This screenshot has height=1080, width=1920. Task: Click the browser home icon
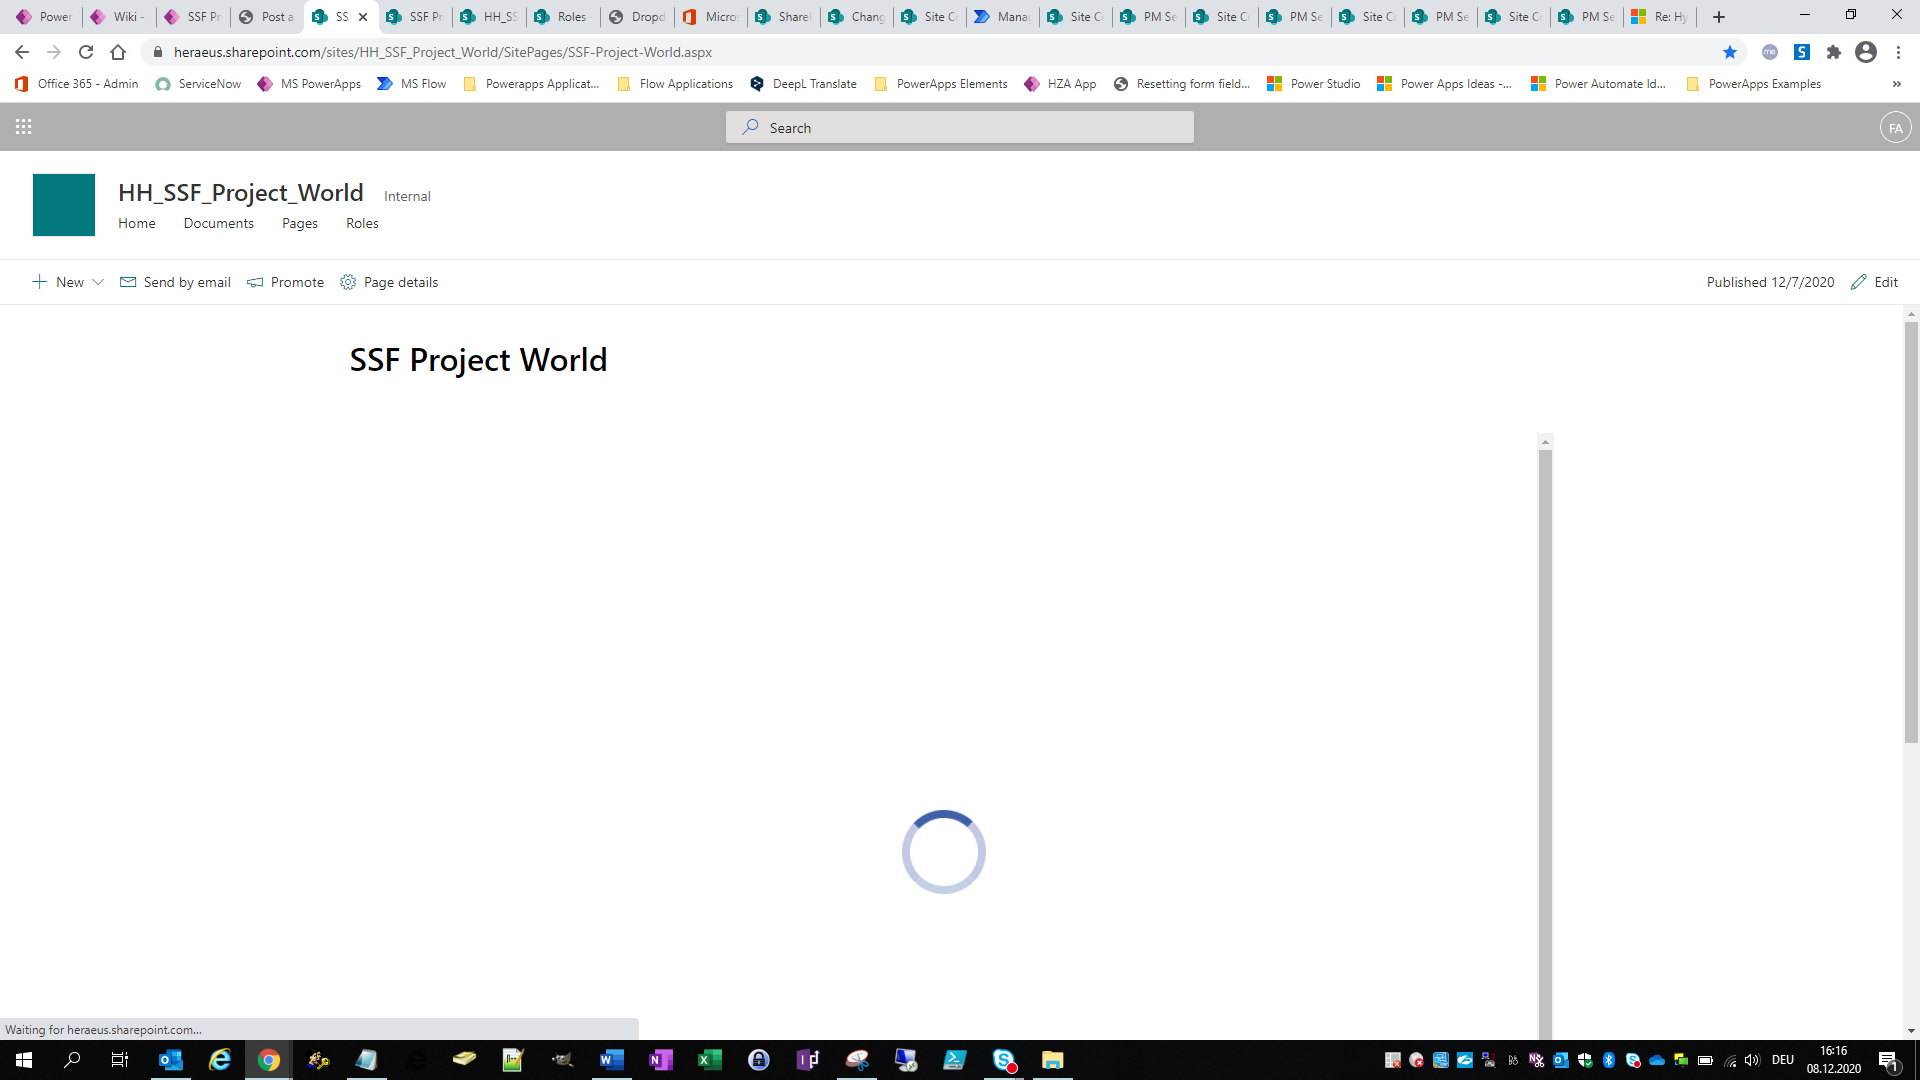tap(118, 52)
